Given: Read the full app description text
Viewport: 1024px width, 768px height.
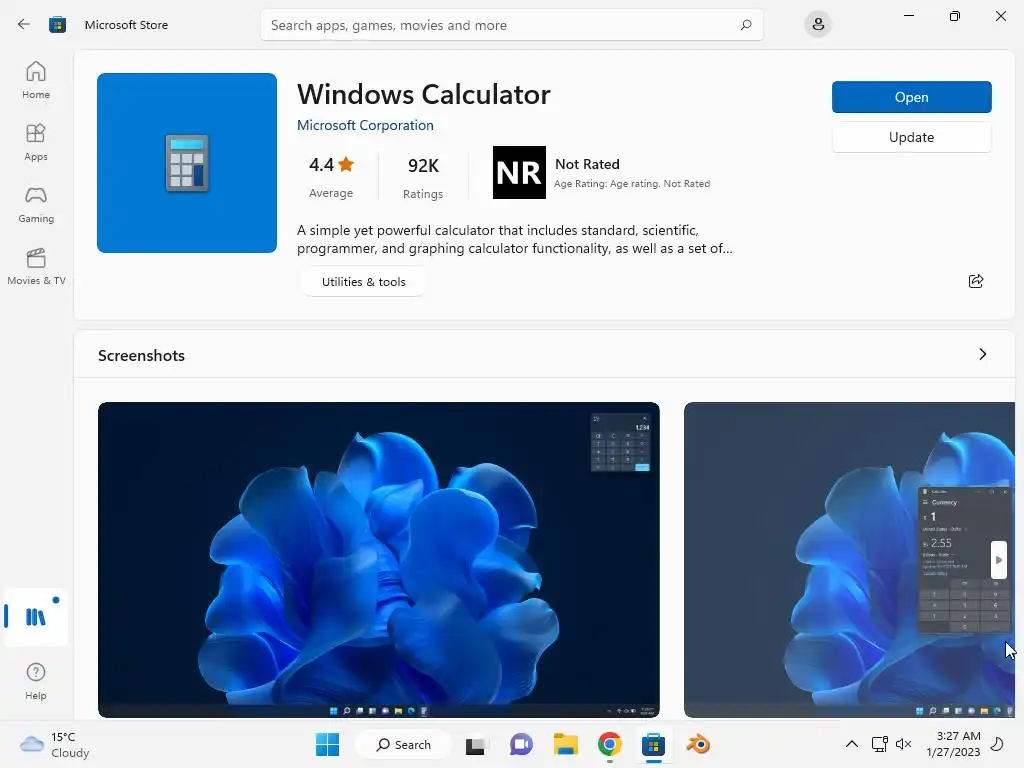Looking at the screenshot, I should click(x=515, y=240).
